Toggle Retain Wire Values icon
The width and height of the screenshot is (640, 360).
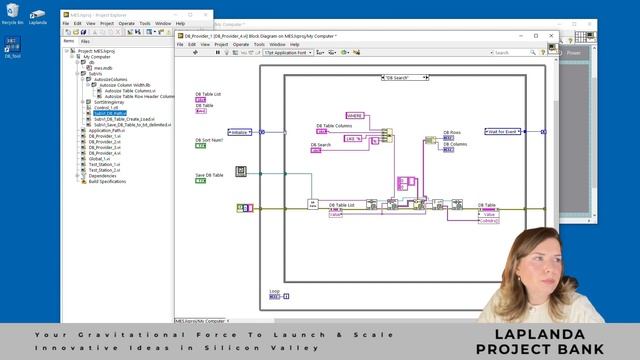235,52
